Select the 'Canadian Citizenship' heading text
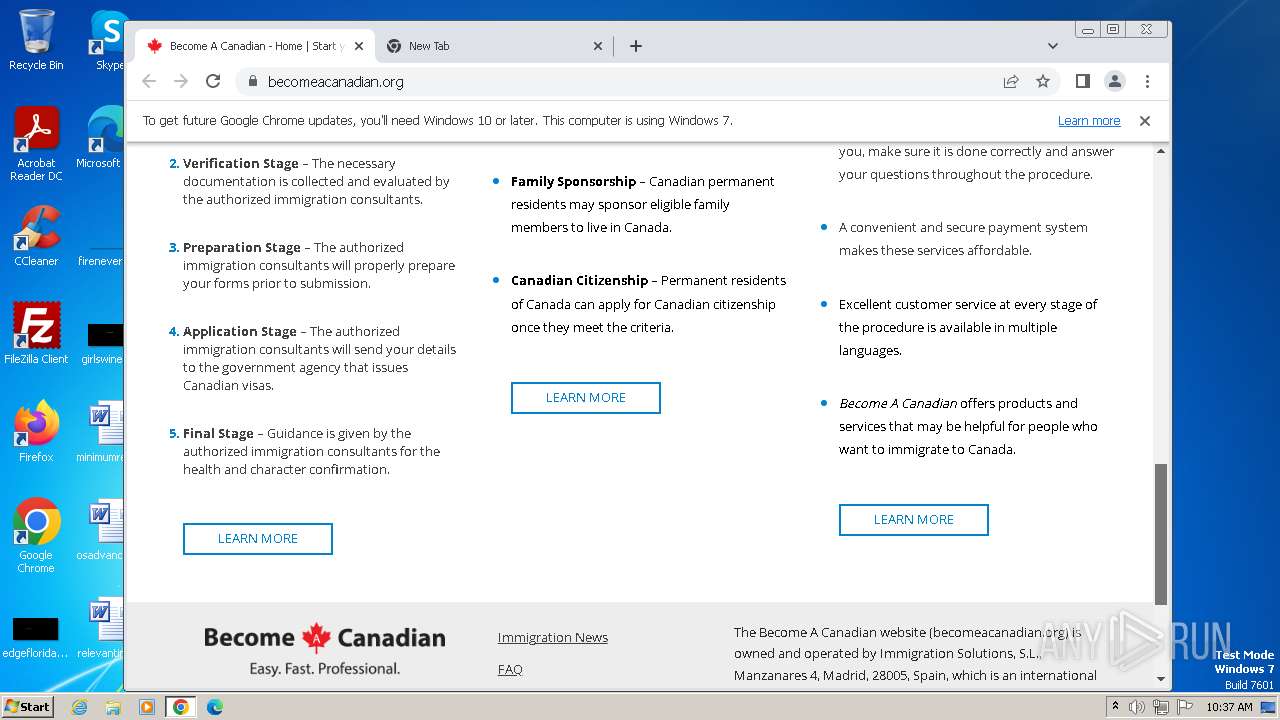 click(x=579, y=280)
